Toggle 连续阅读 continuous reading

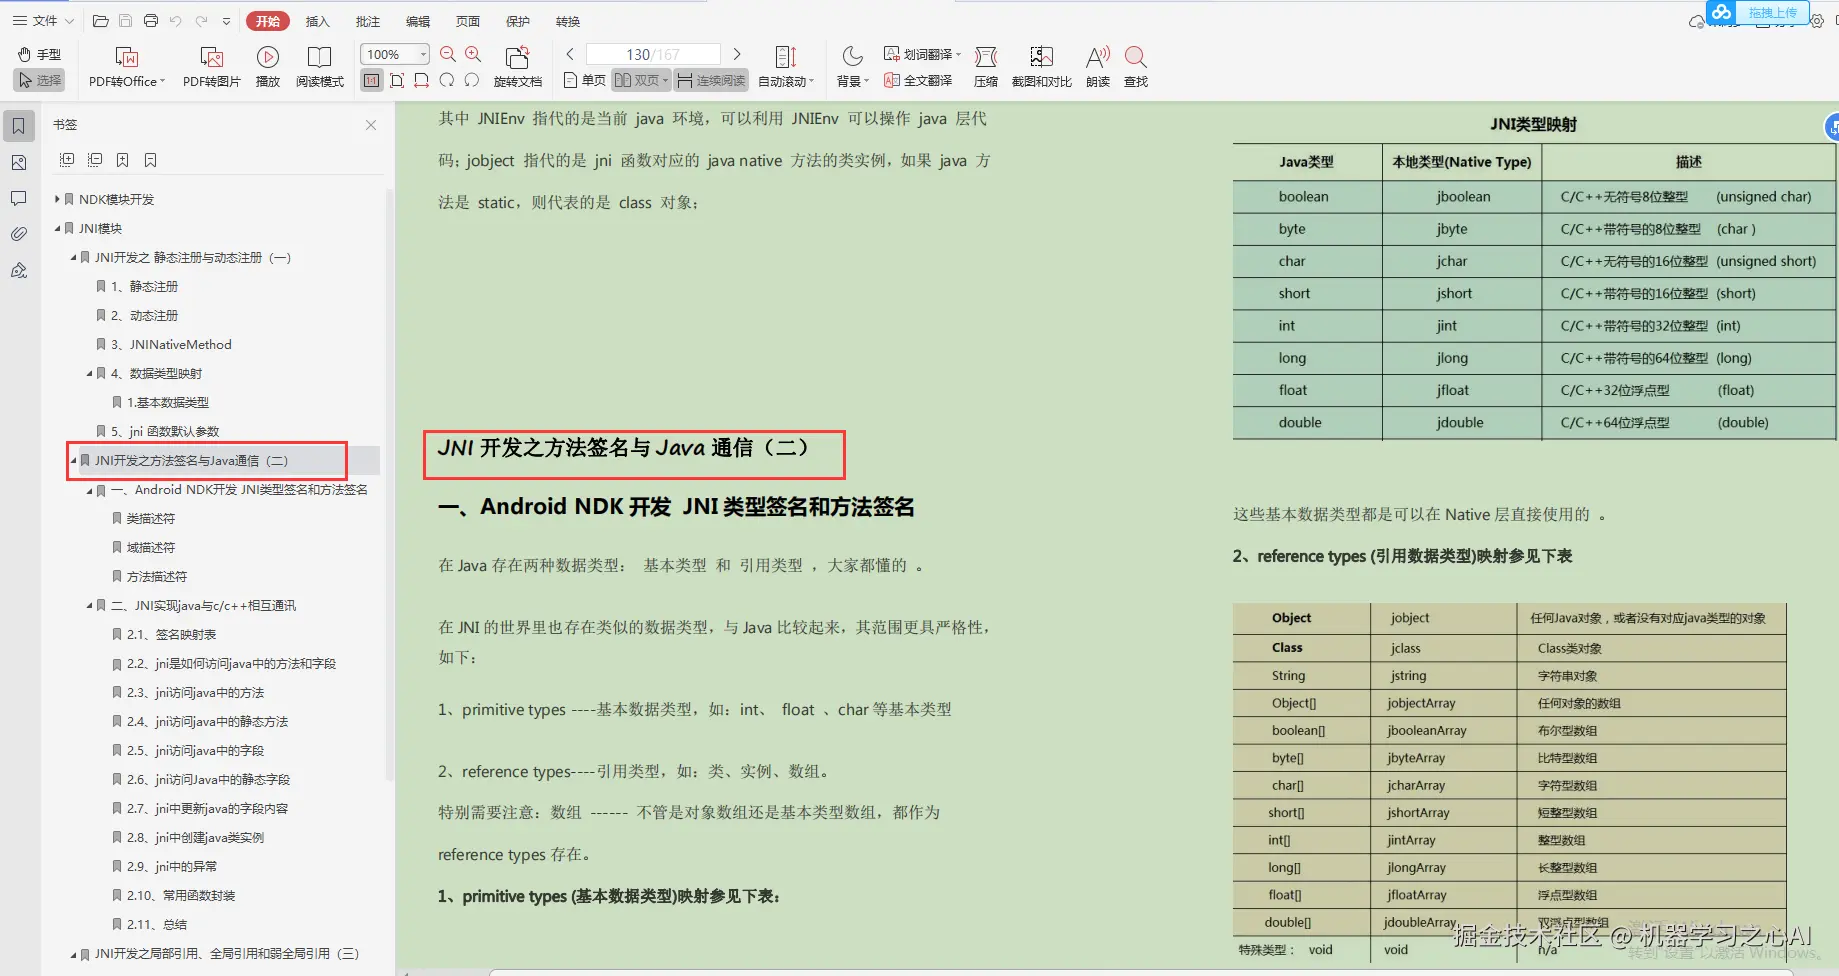[711, 80]
